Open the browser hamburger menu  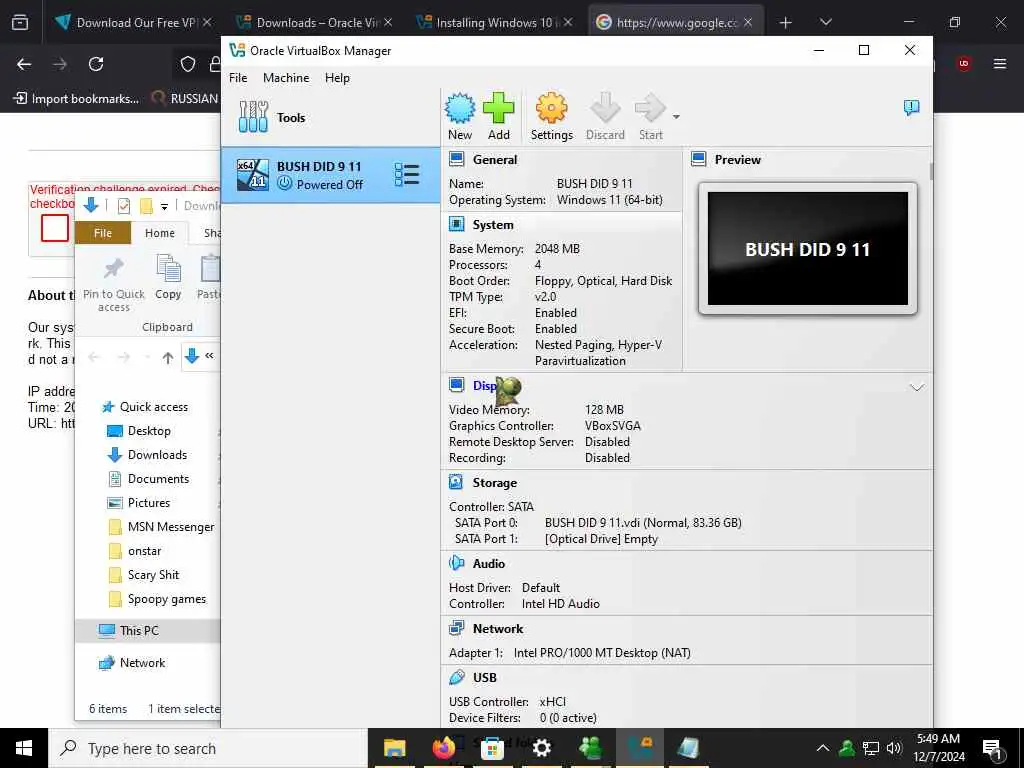[x=1000, y=64]
